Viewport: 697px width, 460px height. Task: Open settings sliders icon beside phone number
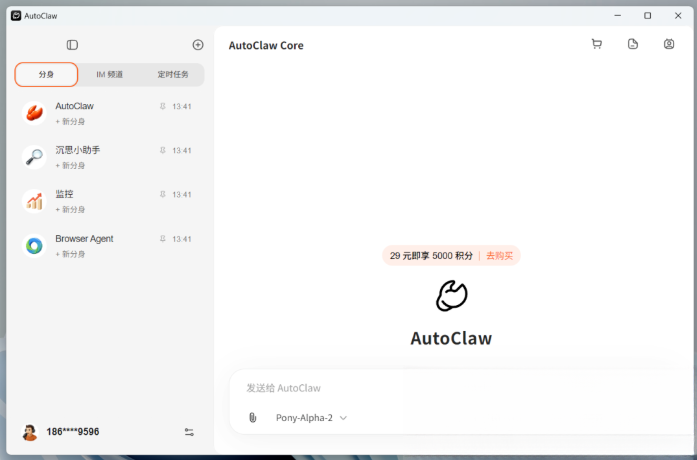[189, 432]
